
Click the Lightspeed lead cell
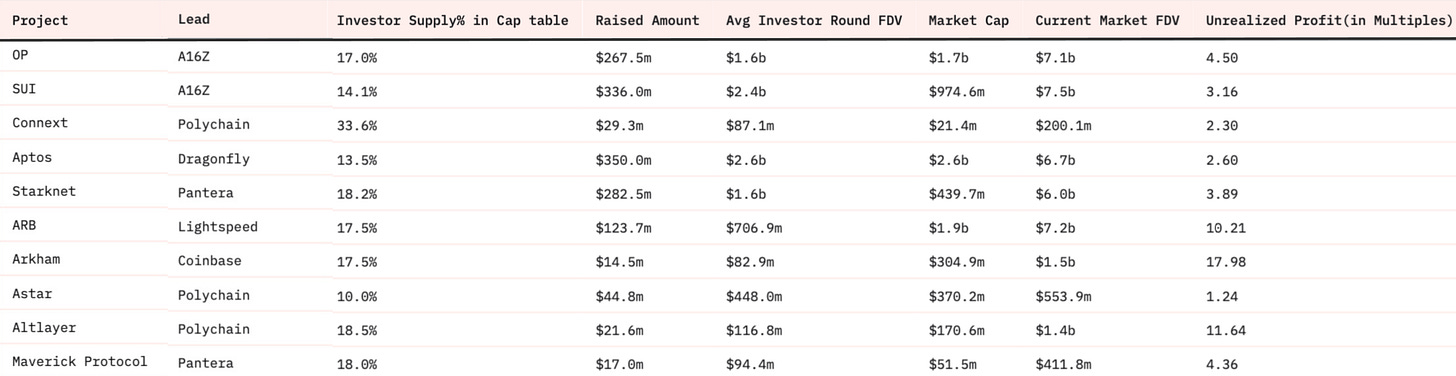(218, 227)
